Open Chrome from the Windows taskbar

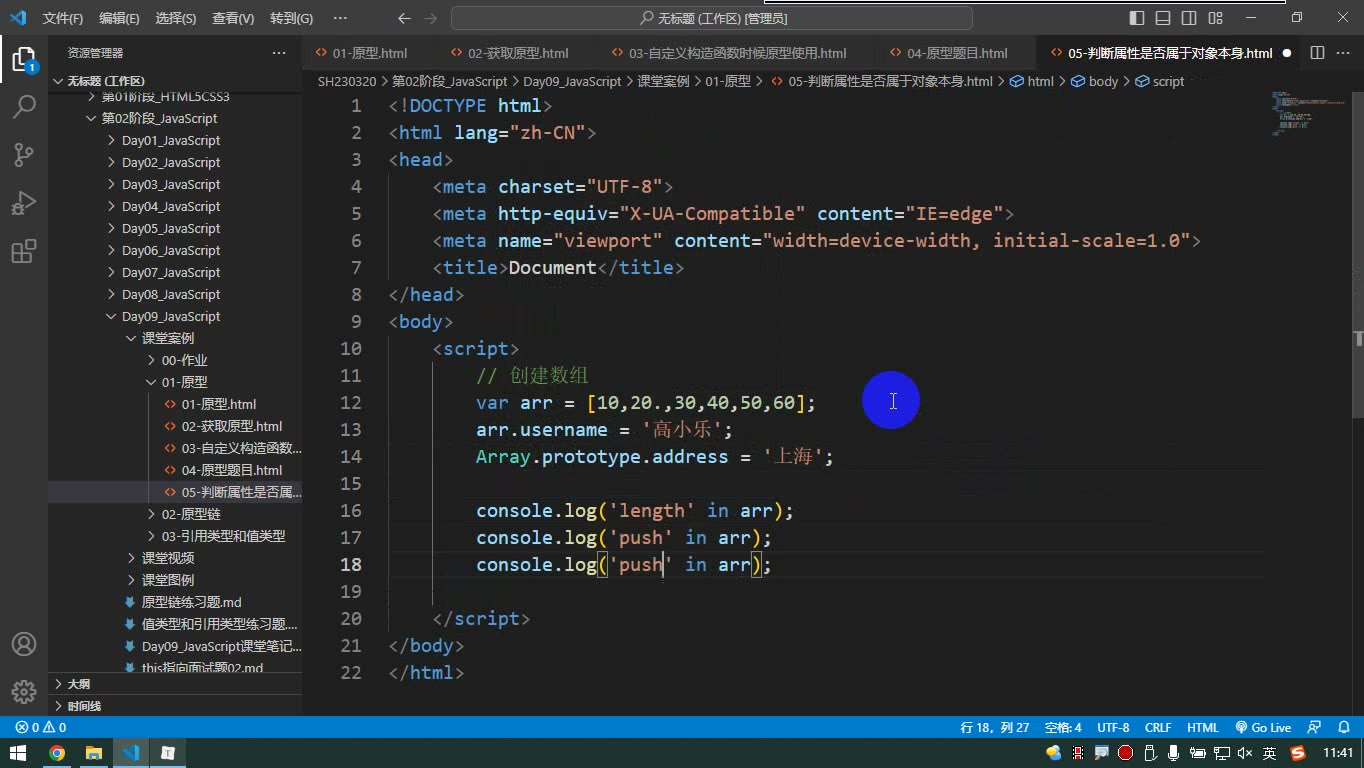click(57, 753)
